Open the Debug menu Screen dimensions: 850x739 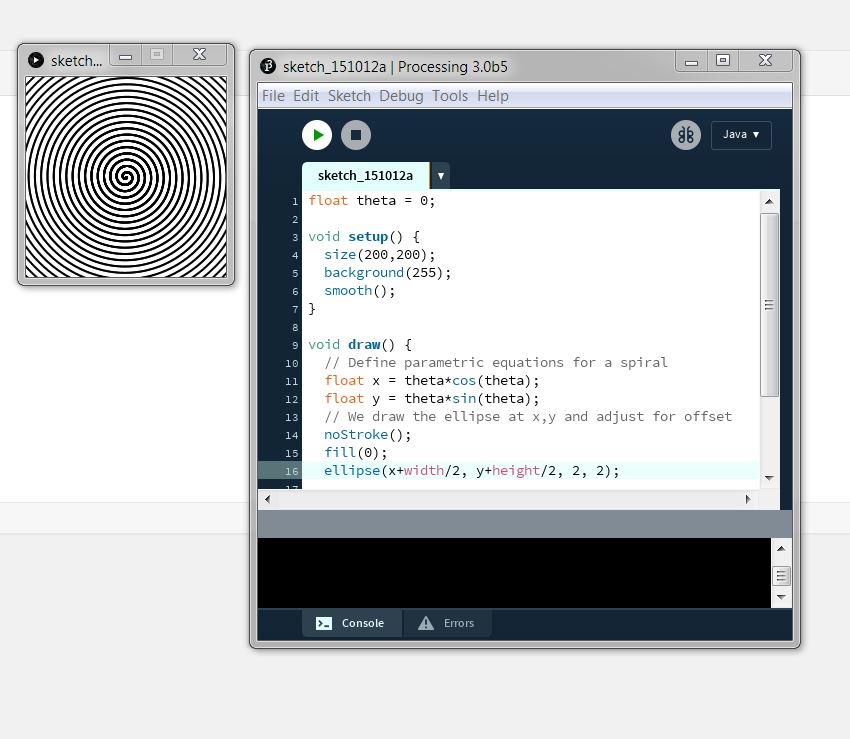click(401, 96)
